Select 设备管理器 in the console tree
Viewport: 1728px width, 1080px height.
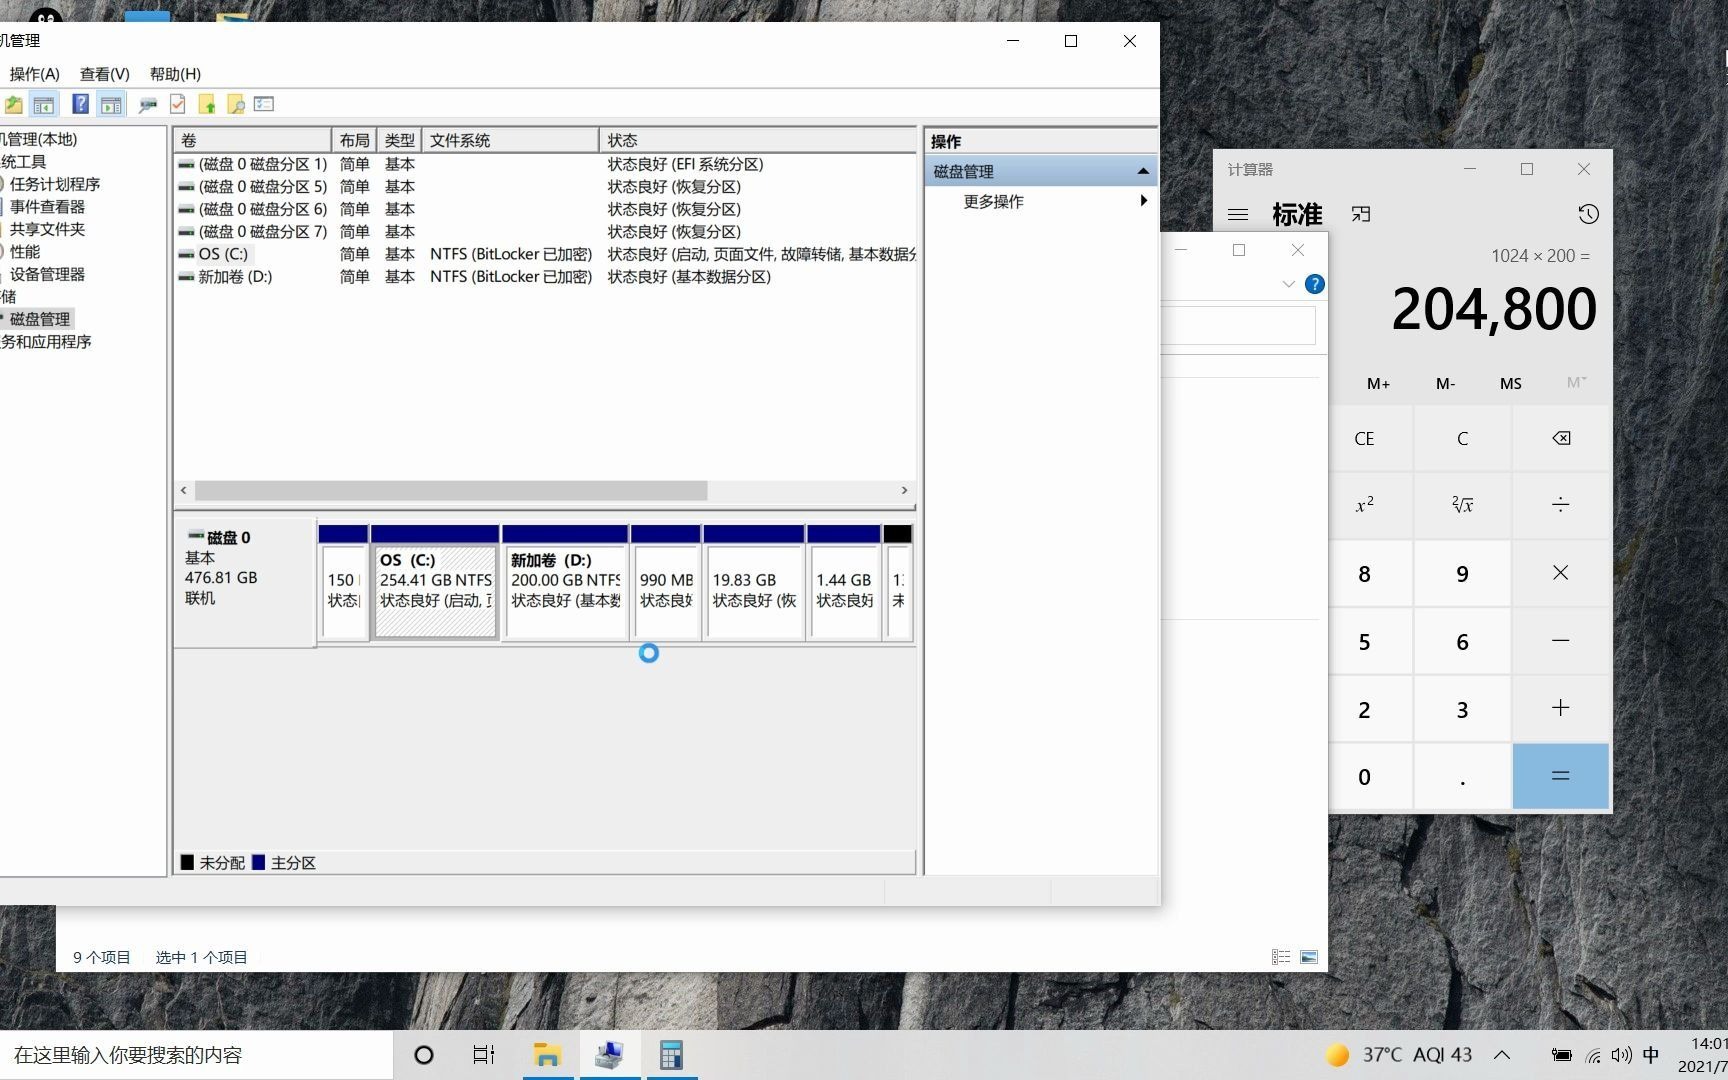47,274
